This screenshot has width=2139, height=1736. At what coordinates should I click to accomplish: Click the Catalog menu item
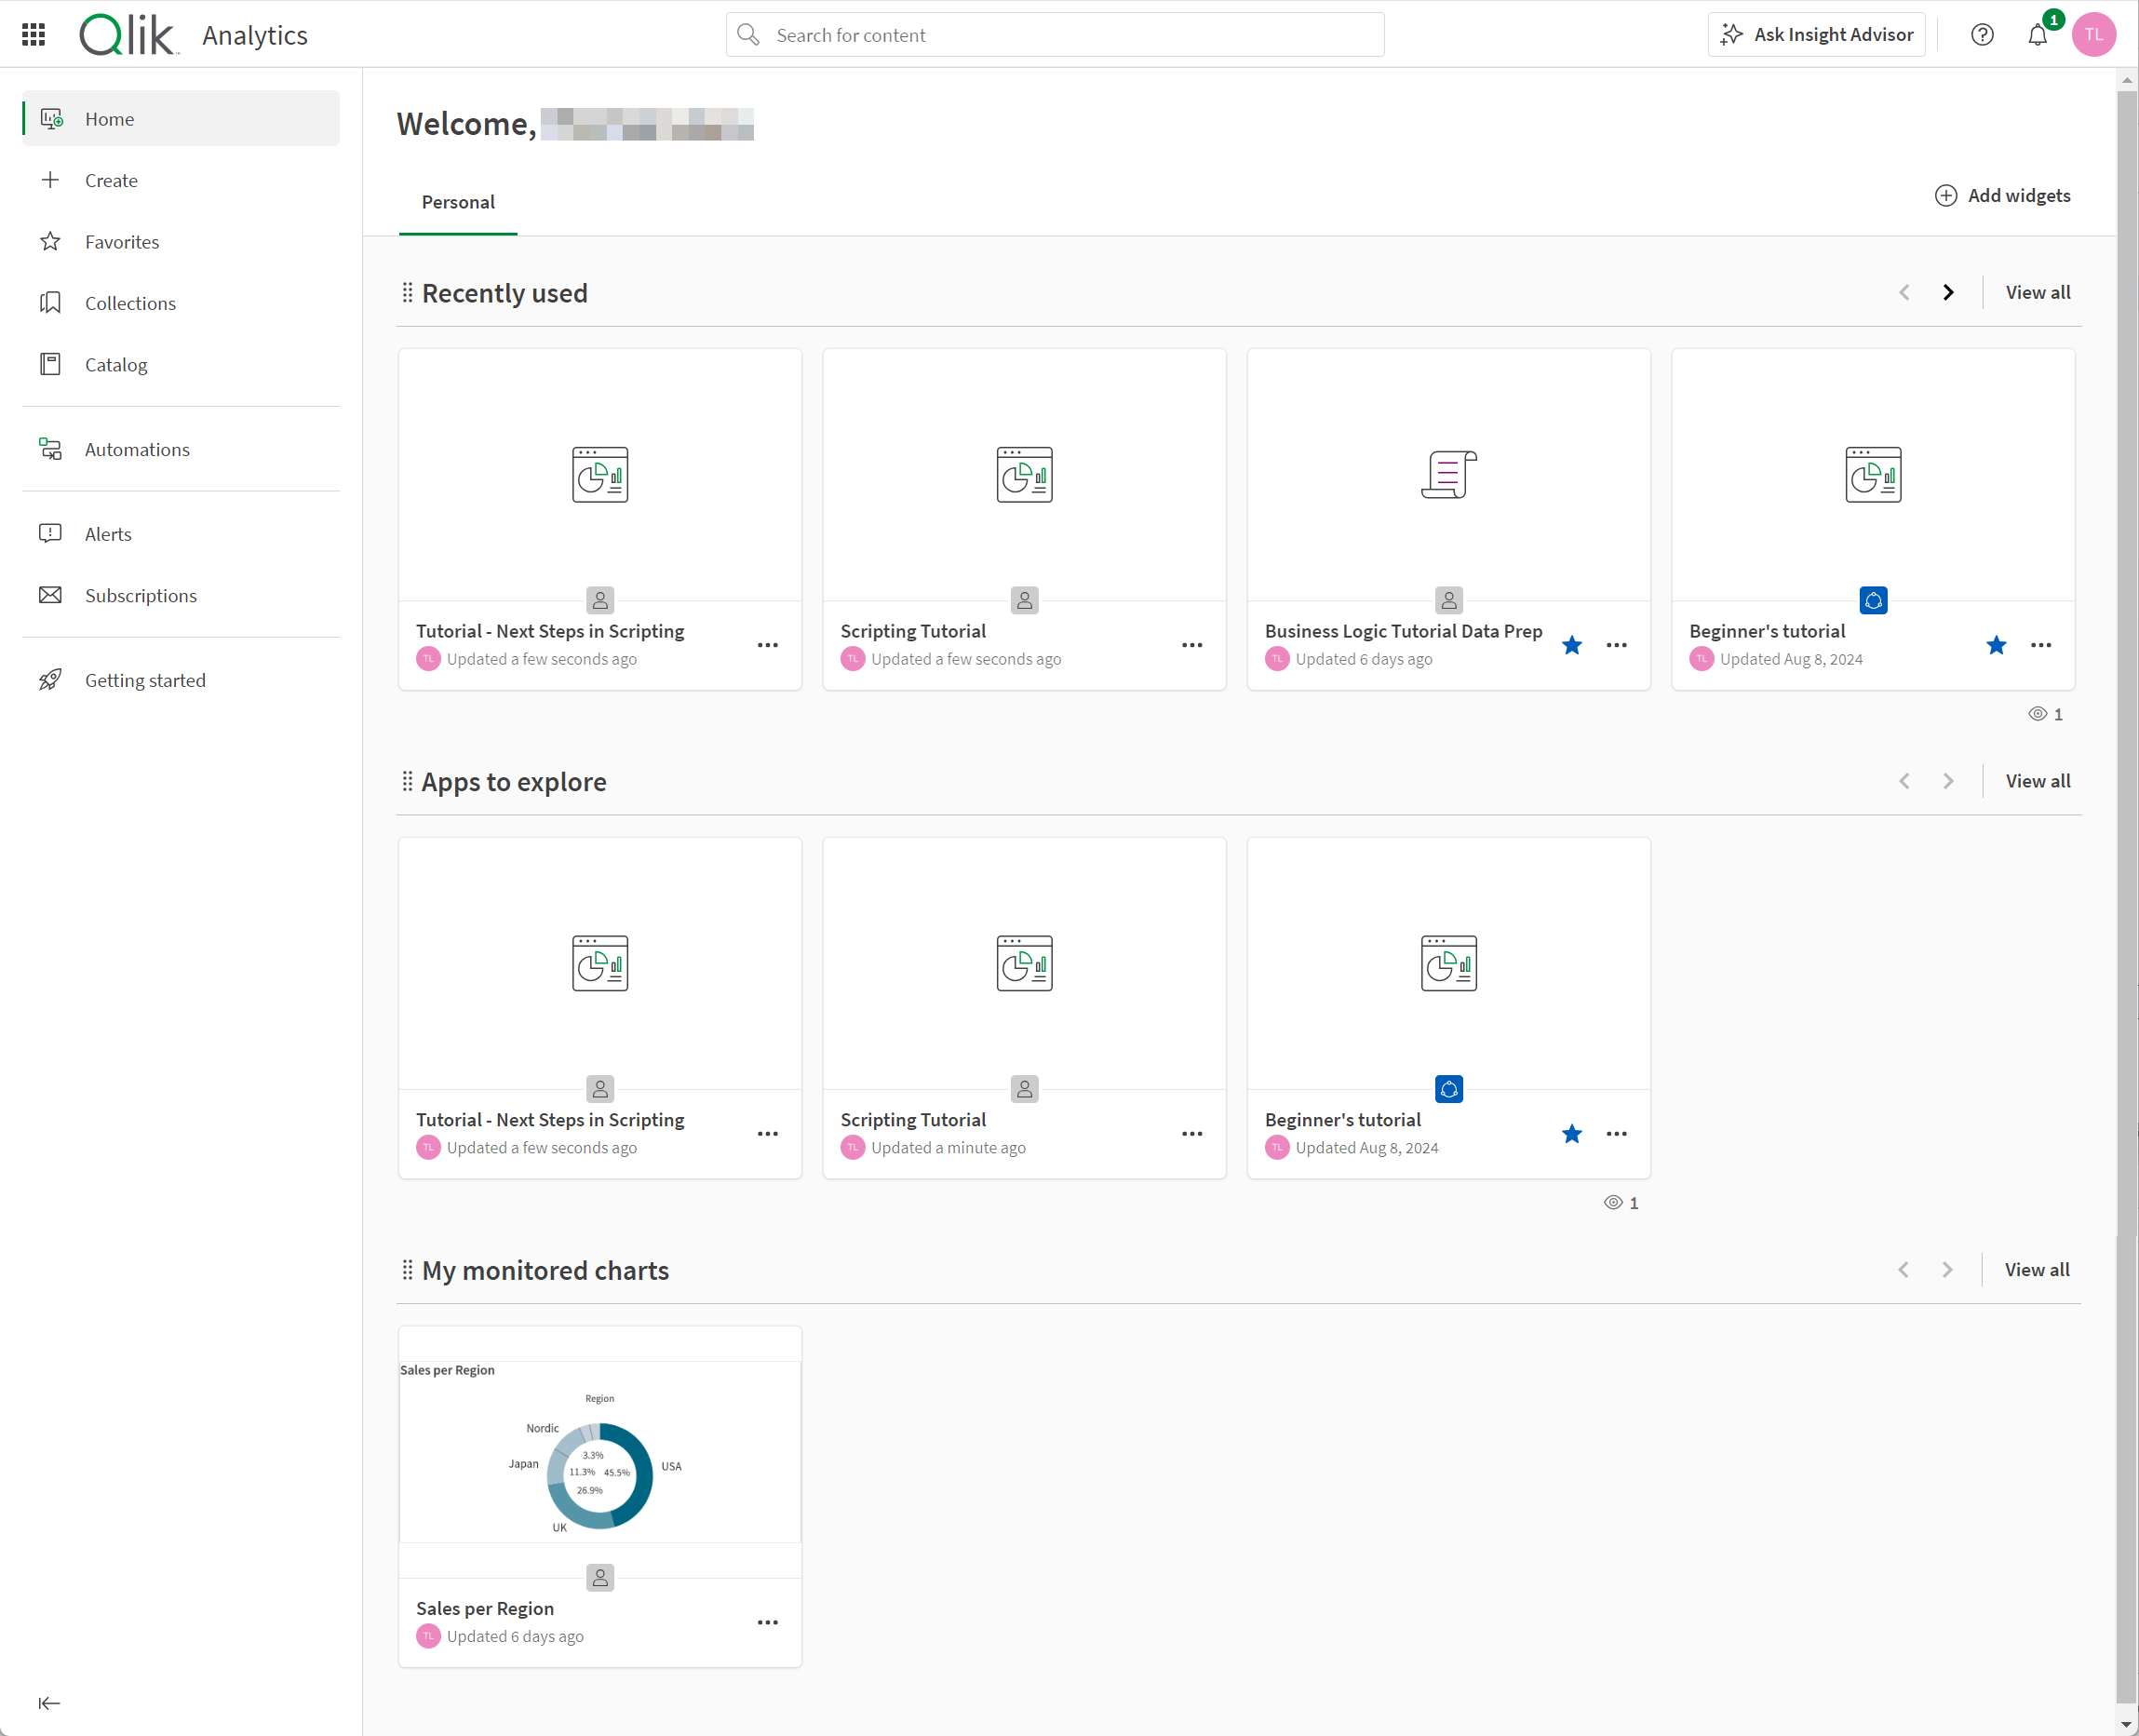[x=114, y=365]
